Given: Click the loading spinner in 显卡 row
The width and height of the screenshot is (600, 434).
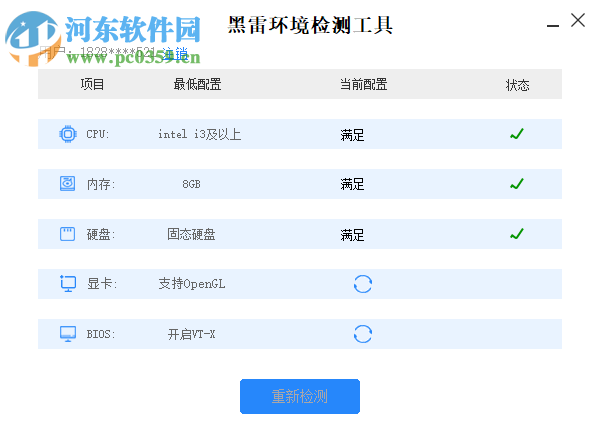Looking at the screenshot, I should point(363,284).
